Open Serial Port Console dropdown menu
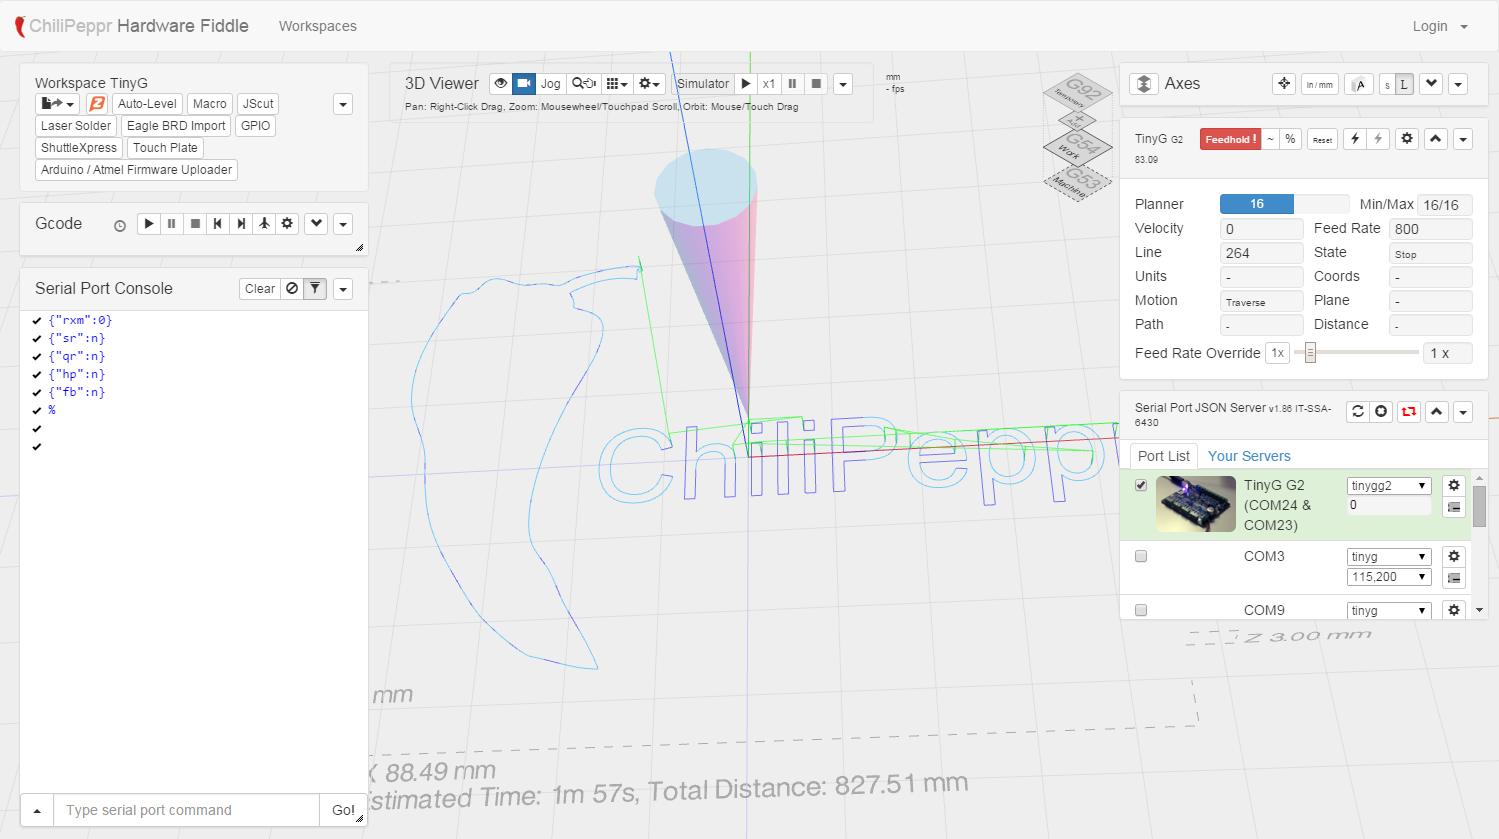 343,289
